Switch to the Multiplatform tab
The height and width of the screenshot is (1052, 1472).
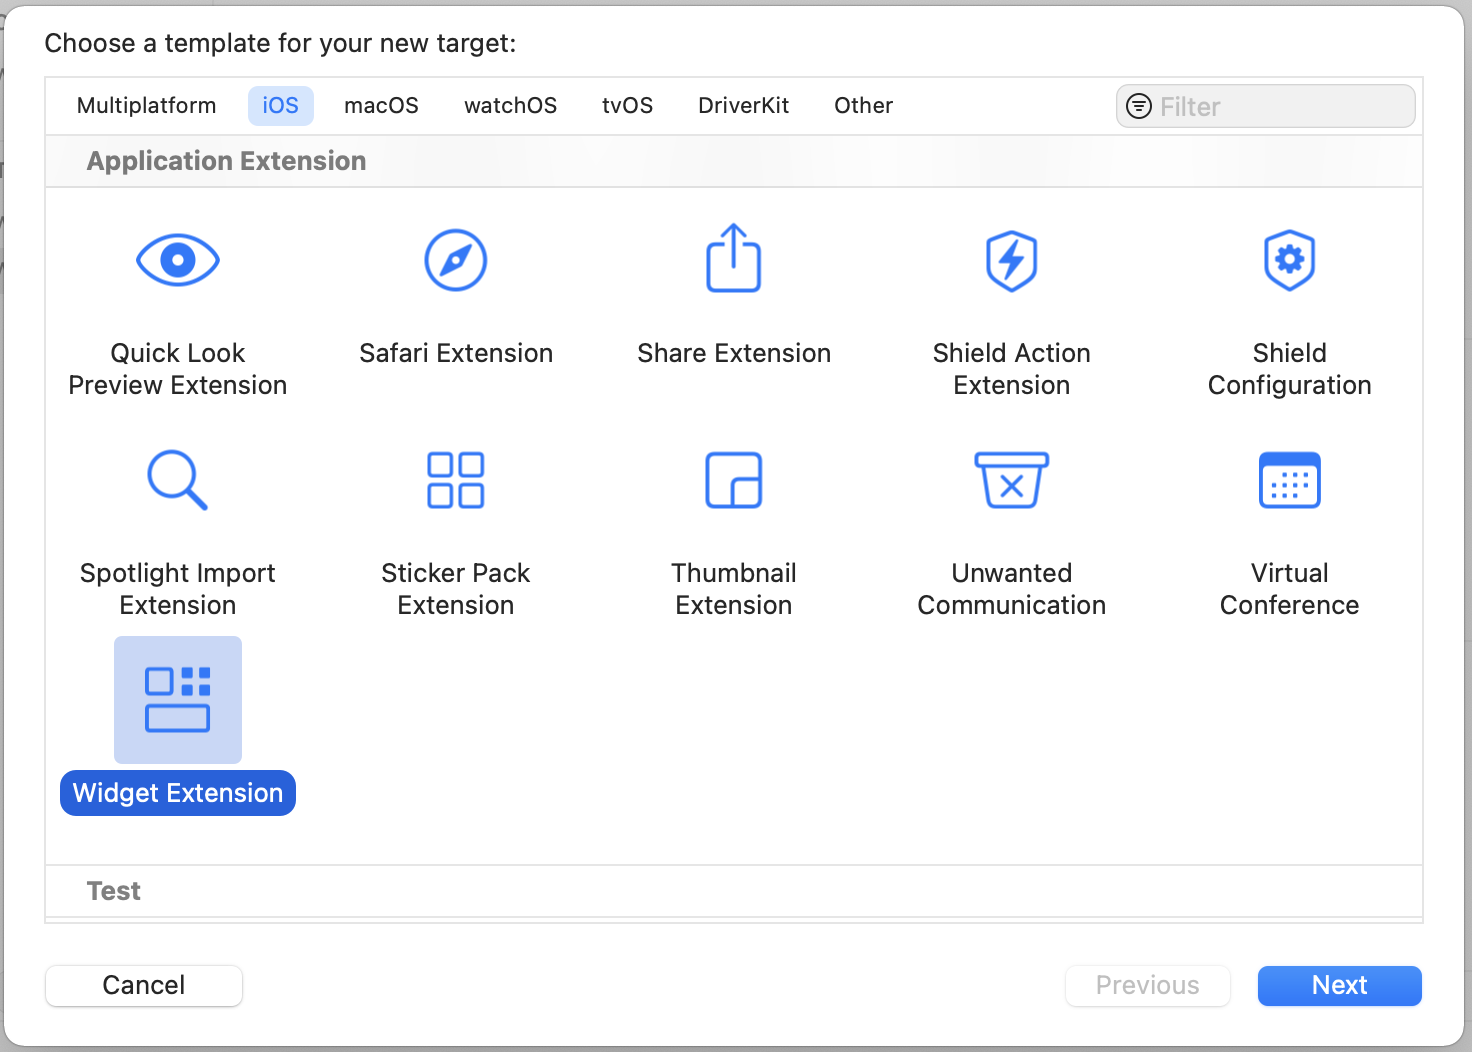tap(146, 106)
